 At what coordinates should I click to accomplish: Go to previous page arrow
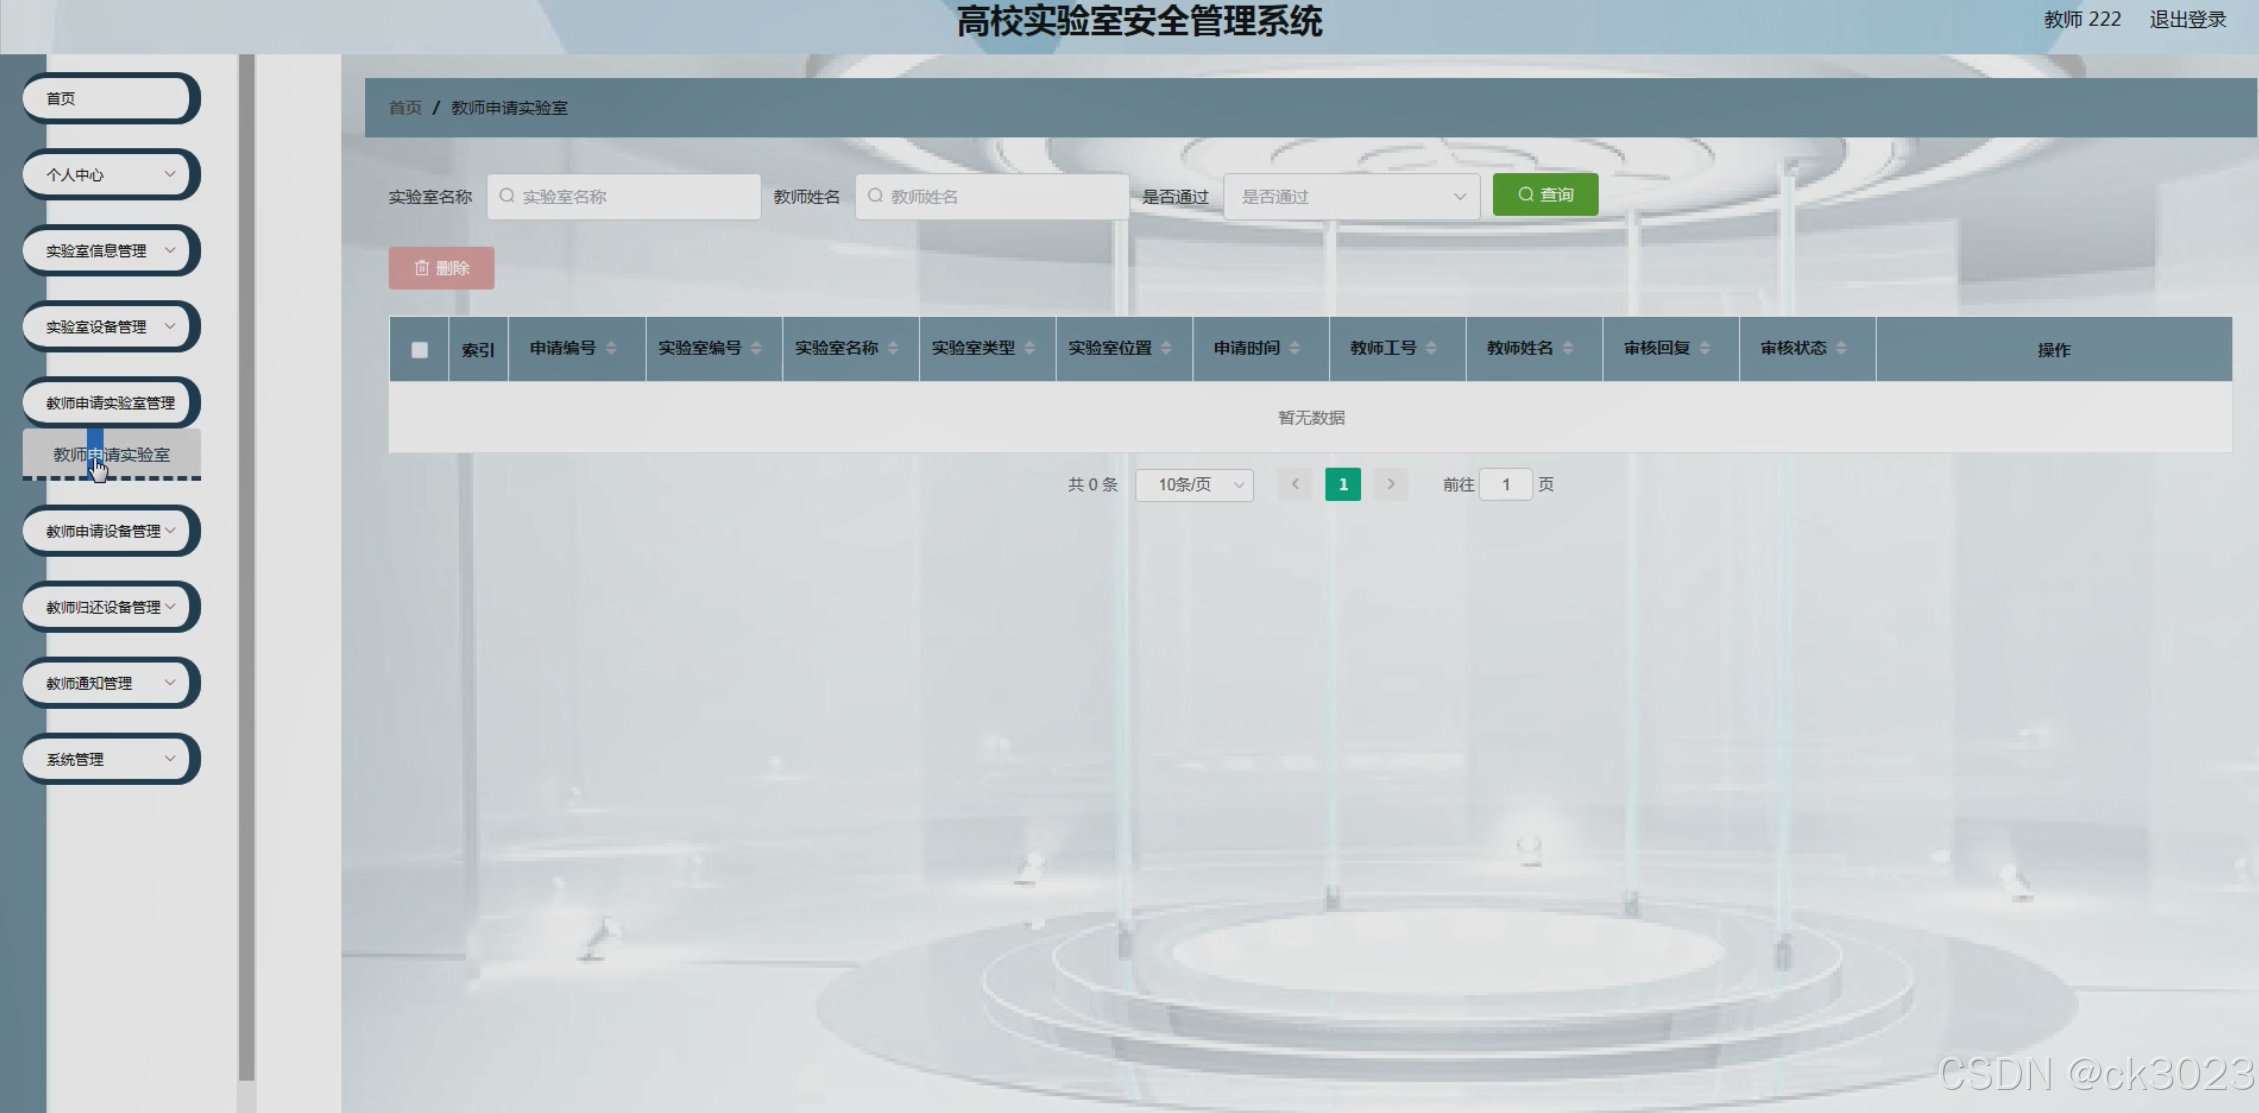[x=1295, y=484]
